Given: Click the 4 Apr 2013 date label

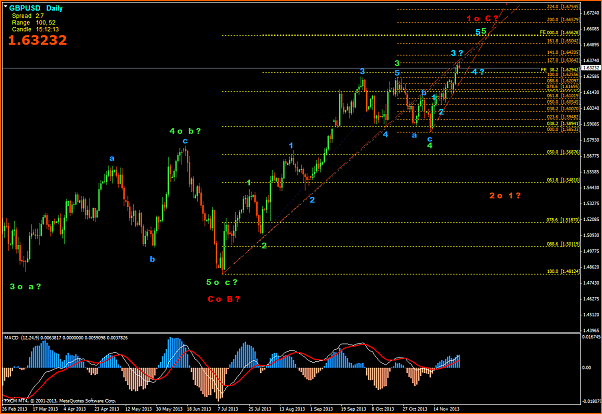Looking at the screenshot, I should 76,409.
